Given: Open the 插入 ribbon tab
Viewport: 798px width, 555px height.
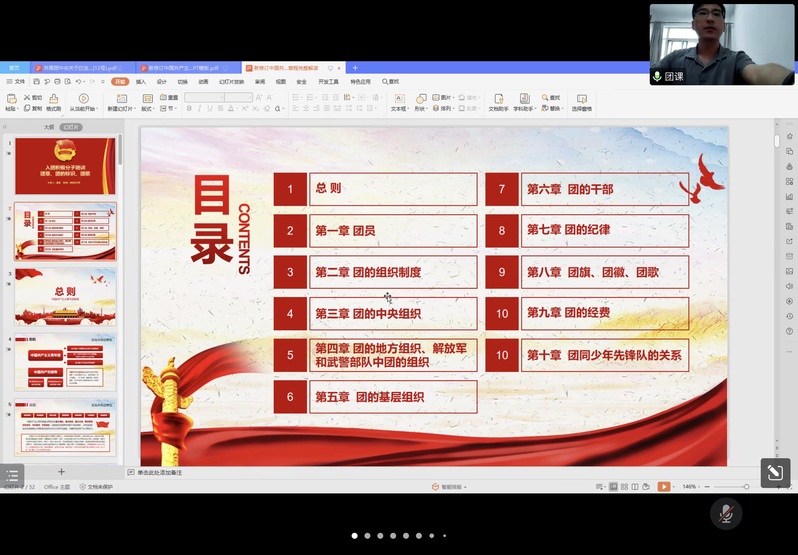Looking at the screenshot, I should (x=141, y=81).
